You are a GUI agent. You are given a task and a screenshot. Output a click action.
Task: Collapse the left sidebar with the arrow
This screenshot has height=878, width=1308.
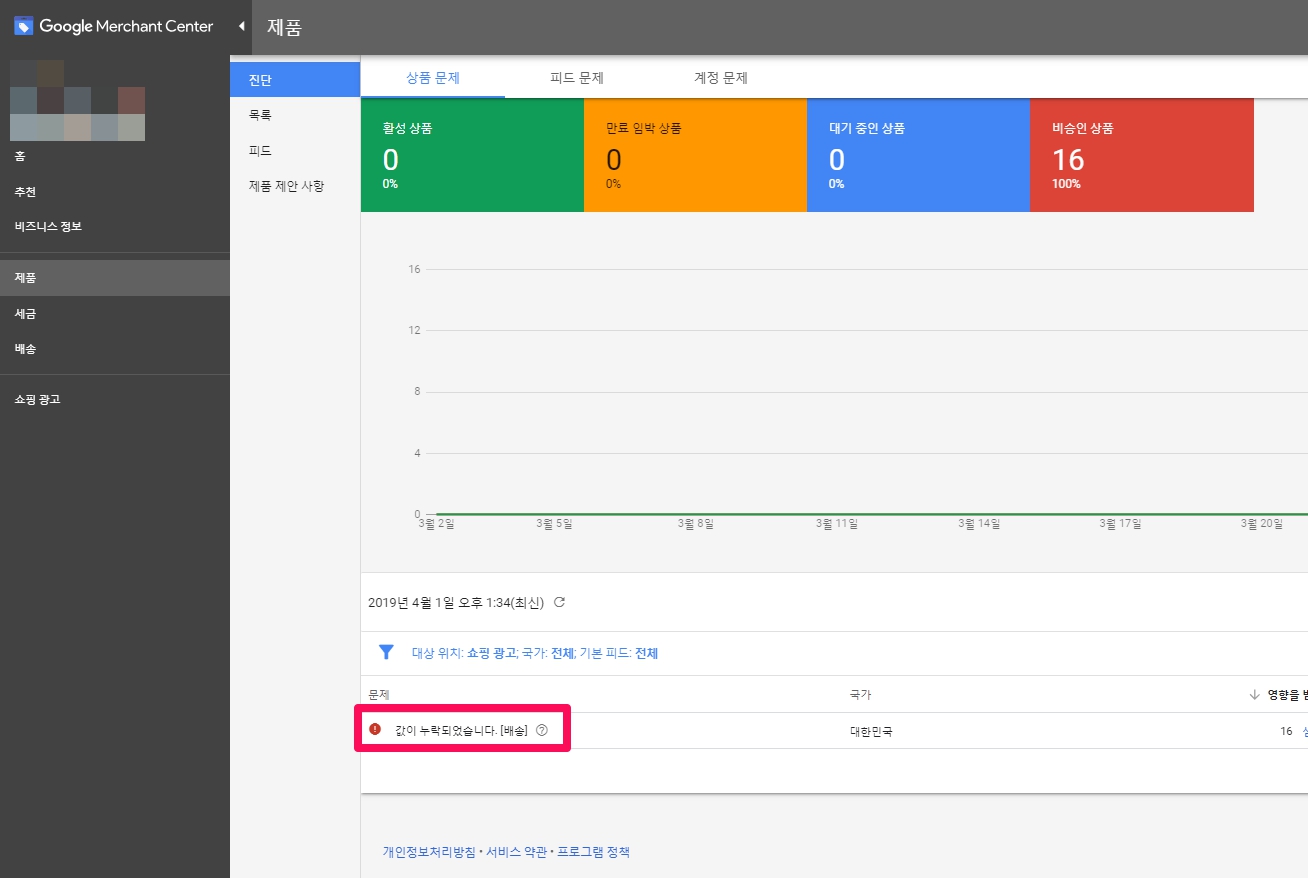coord(241,26)
